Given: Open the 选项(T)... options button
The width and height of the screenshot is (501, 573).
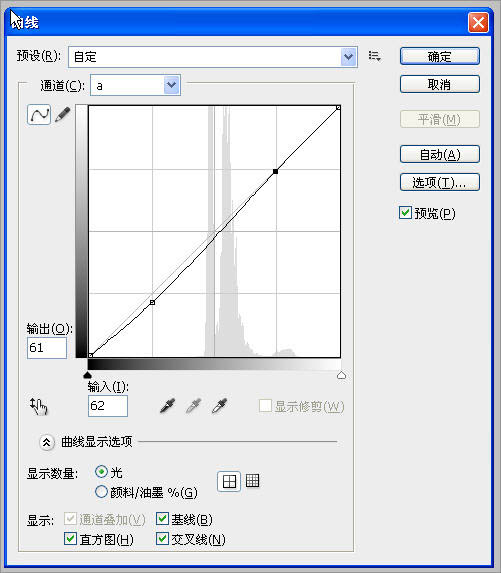Looking at the screenshot, I should [440, 182].
